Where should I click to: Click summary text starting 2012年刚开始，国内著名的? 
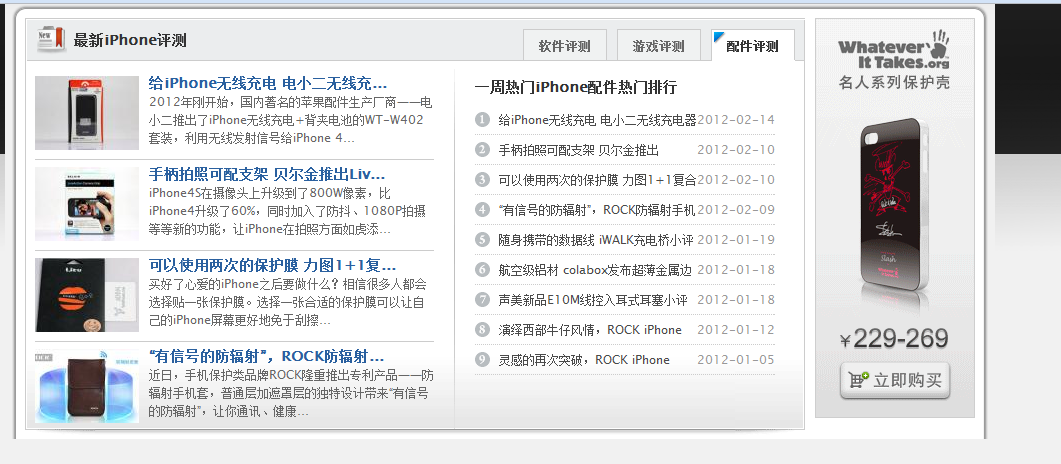click(x=290, y=120)
